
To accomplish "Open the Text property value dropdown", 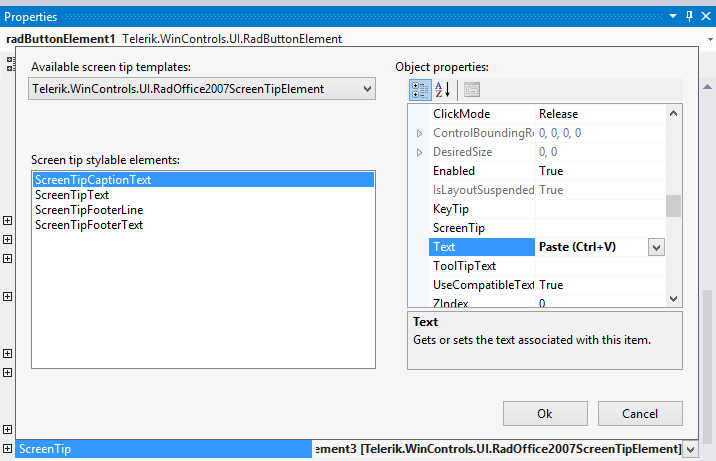I will [656, 247].
